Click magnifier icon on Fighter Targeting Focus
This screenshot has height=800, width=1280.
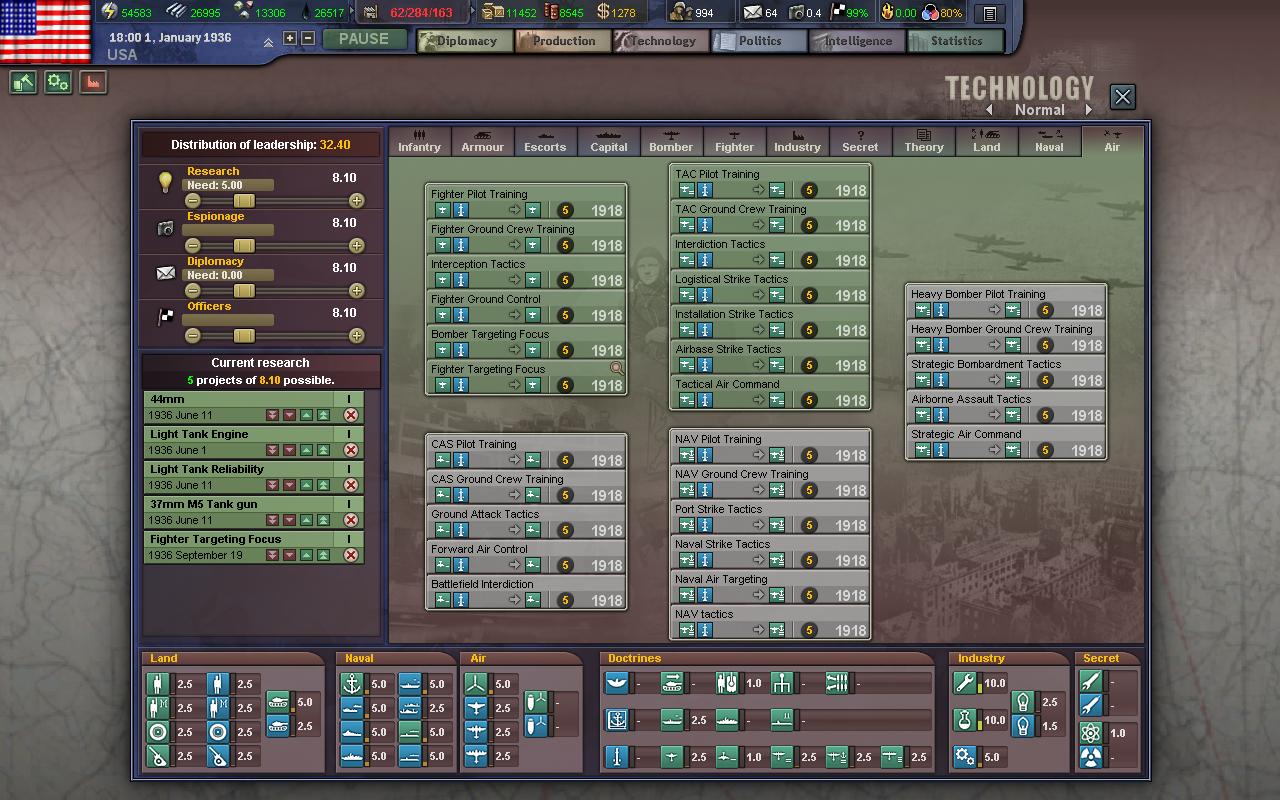point(617,369)
